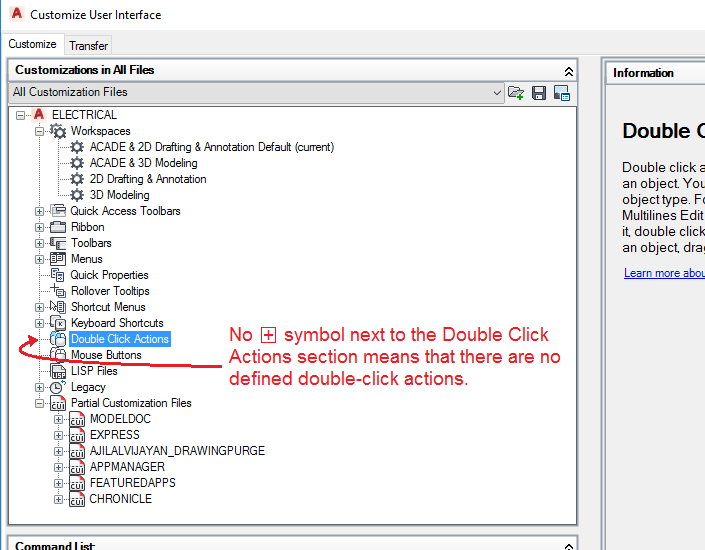Click the Command List panel header
This screenshot has height=550, width=705.
[x=292, y=545]
